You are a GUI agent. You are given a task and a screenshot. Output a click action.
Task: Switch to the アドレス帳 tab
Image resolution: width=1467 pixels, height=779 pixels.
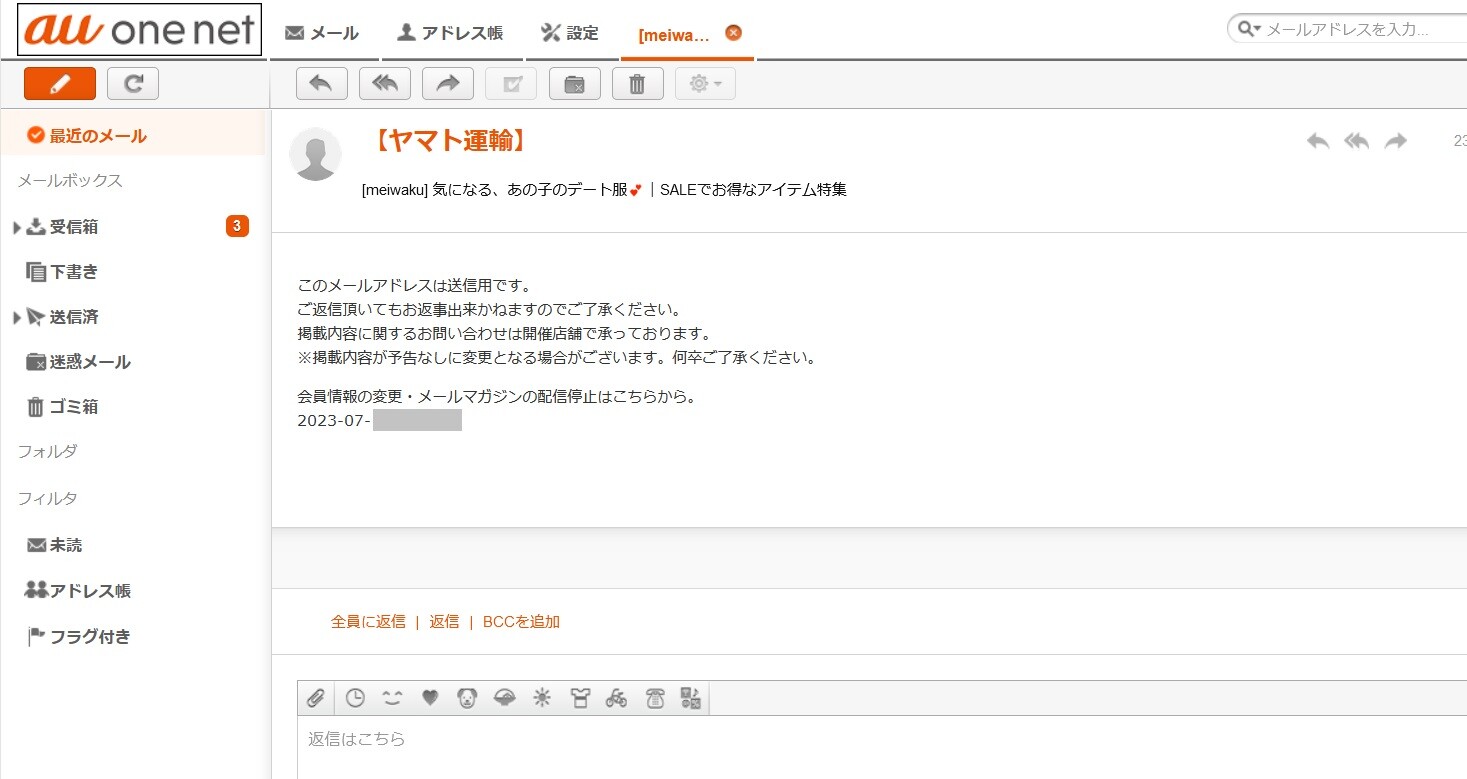(x=450, y=33)
